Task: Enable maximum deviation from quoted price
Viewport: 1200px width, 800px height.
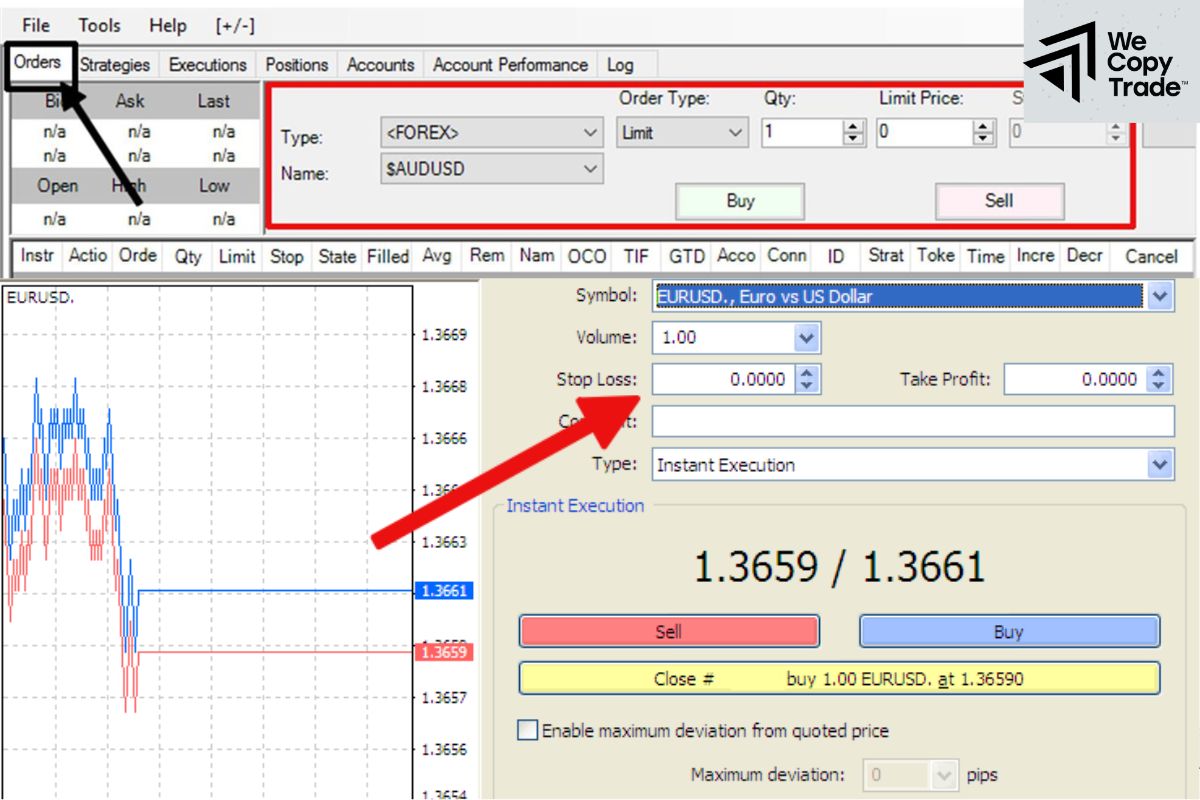Action: pyautogui.click(x=528, y=730)
